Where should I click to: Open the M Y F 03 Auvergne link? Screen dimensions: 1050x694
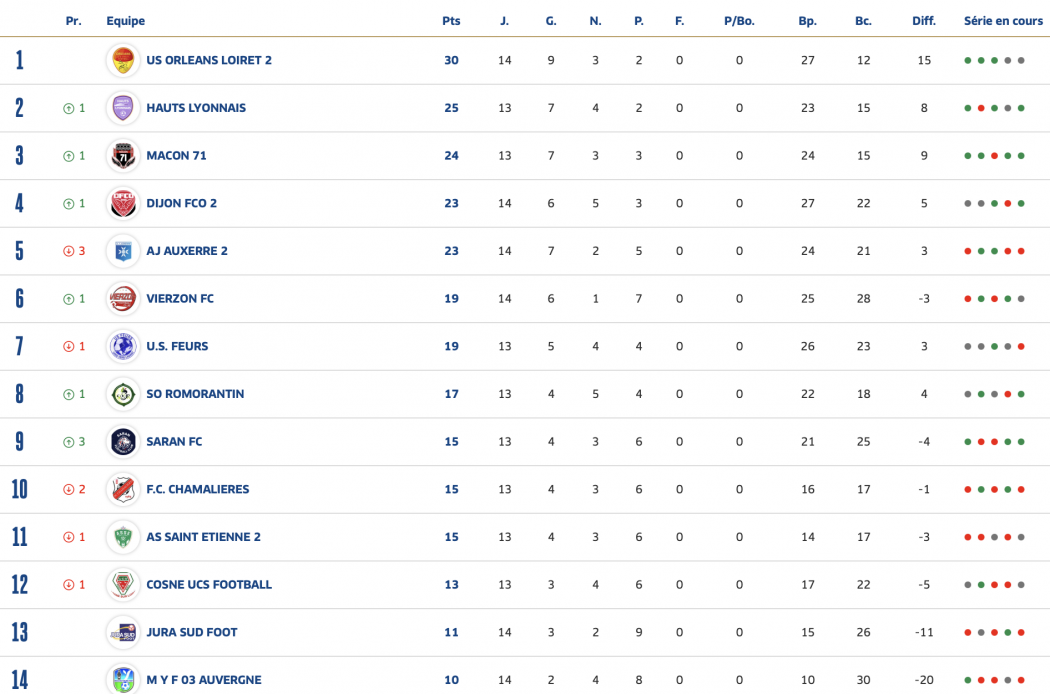204,680
